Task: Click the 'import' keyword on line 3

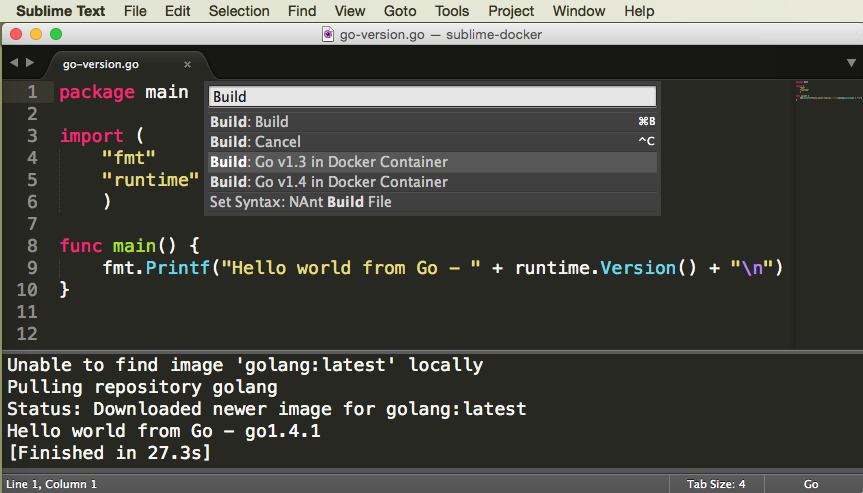Action: 91,136
